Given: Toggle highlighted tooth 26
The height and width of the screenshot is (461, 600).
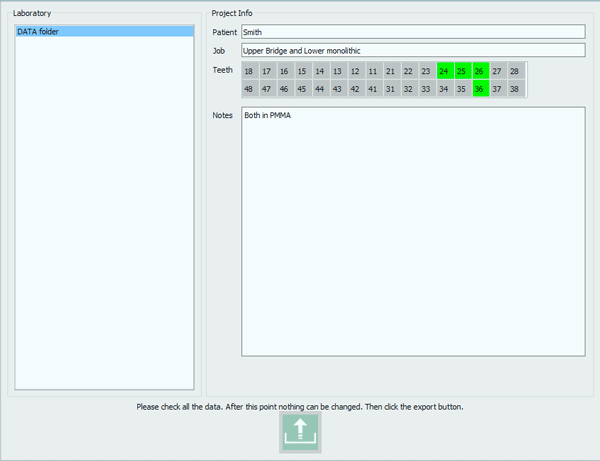Looking at the screenshot, I should coord(480,71).
